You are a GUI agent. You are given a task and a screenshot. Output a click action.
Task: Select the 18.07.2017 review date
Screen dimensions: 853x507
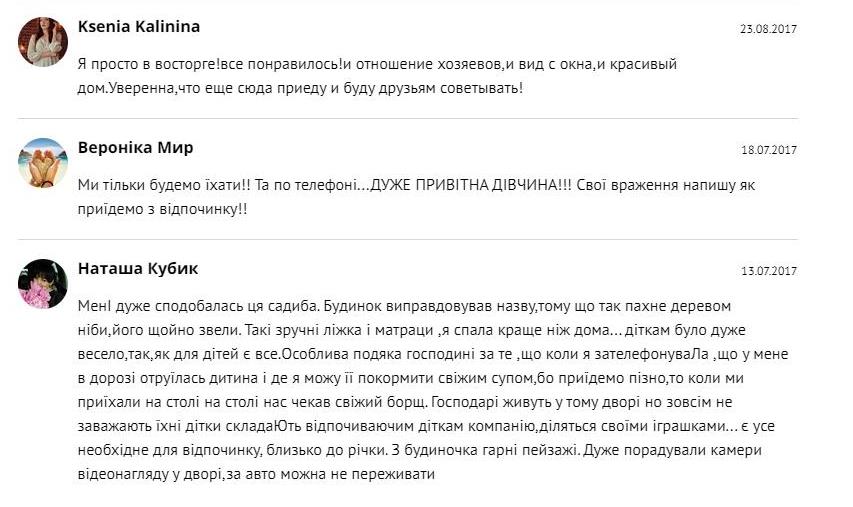tap(768, 150)
